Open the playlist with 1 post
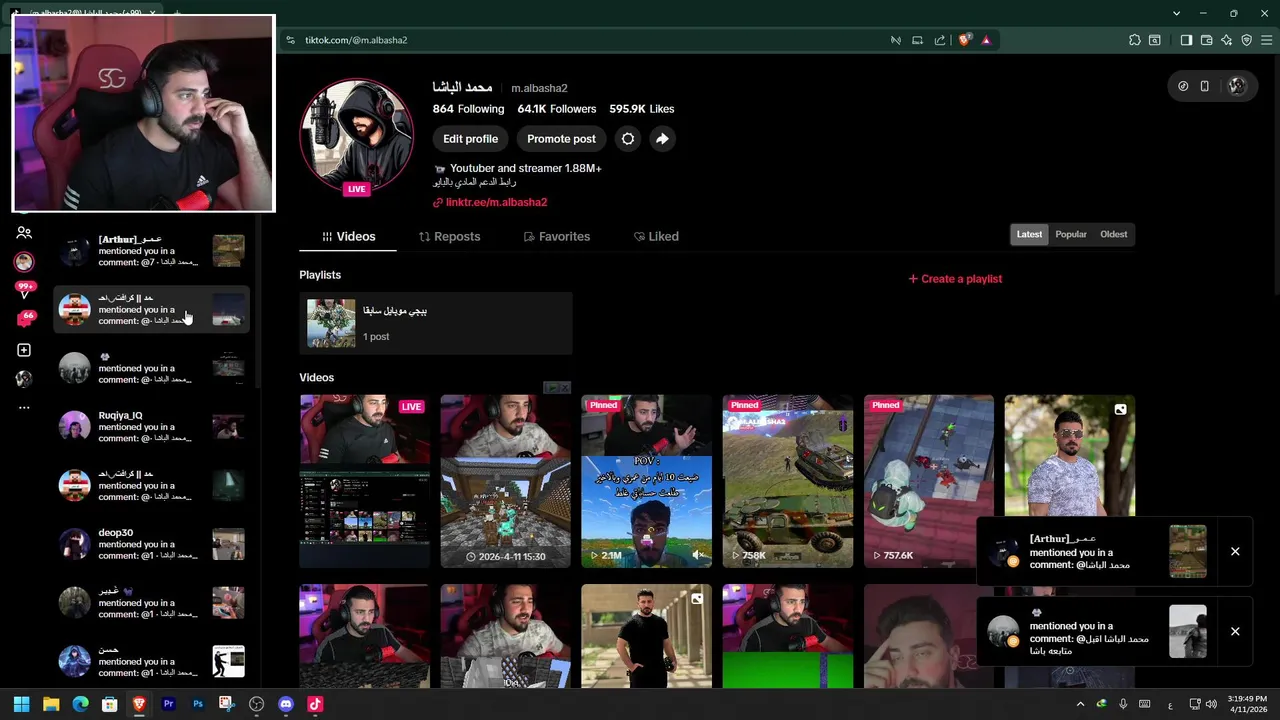This screenshot has width=1280, height=720. click(435, 323)
